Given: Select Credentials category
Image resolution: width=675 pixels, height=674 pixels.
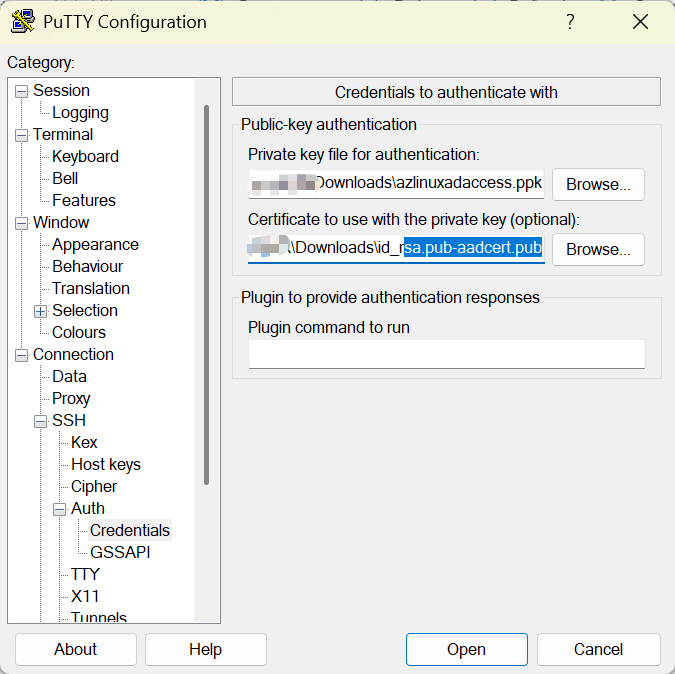Looking at the screenshot, I should (130, 530).
